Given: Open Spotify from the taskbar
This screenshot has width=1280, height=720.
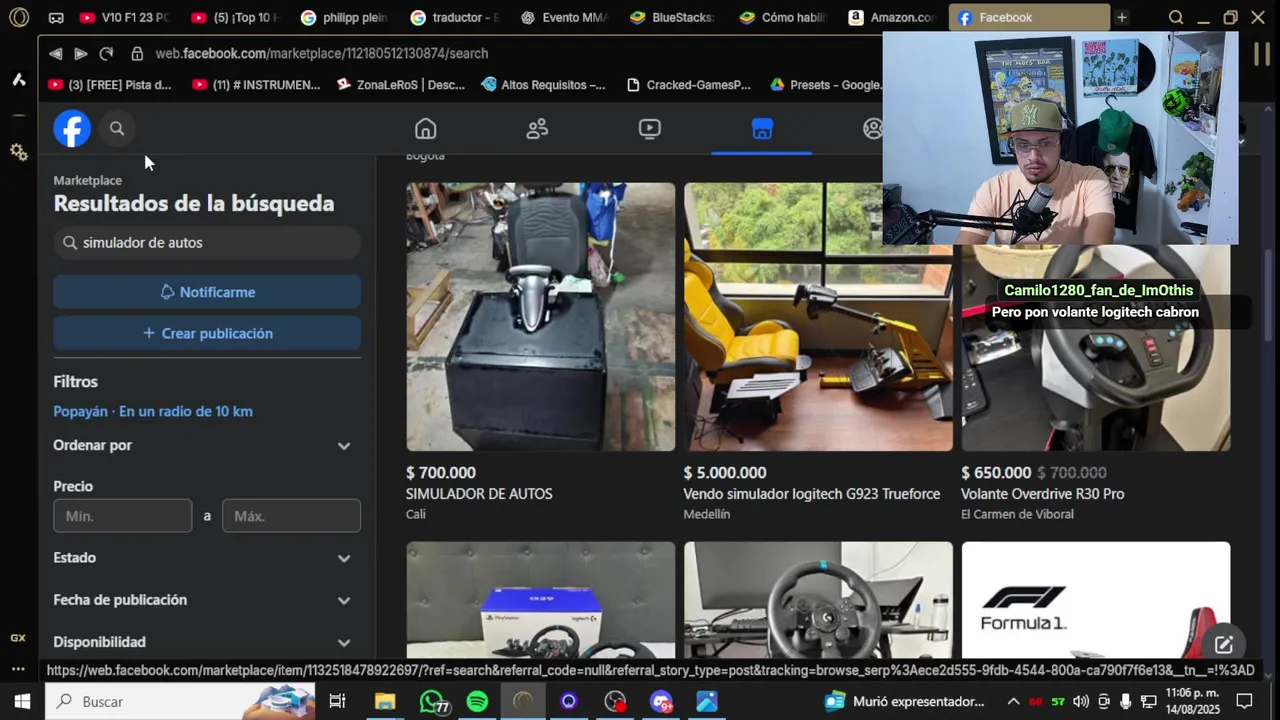Looking at the screenshot, I should point(477,702).
